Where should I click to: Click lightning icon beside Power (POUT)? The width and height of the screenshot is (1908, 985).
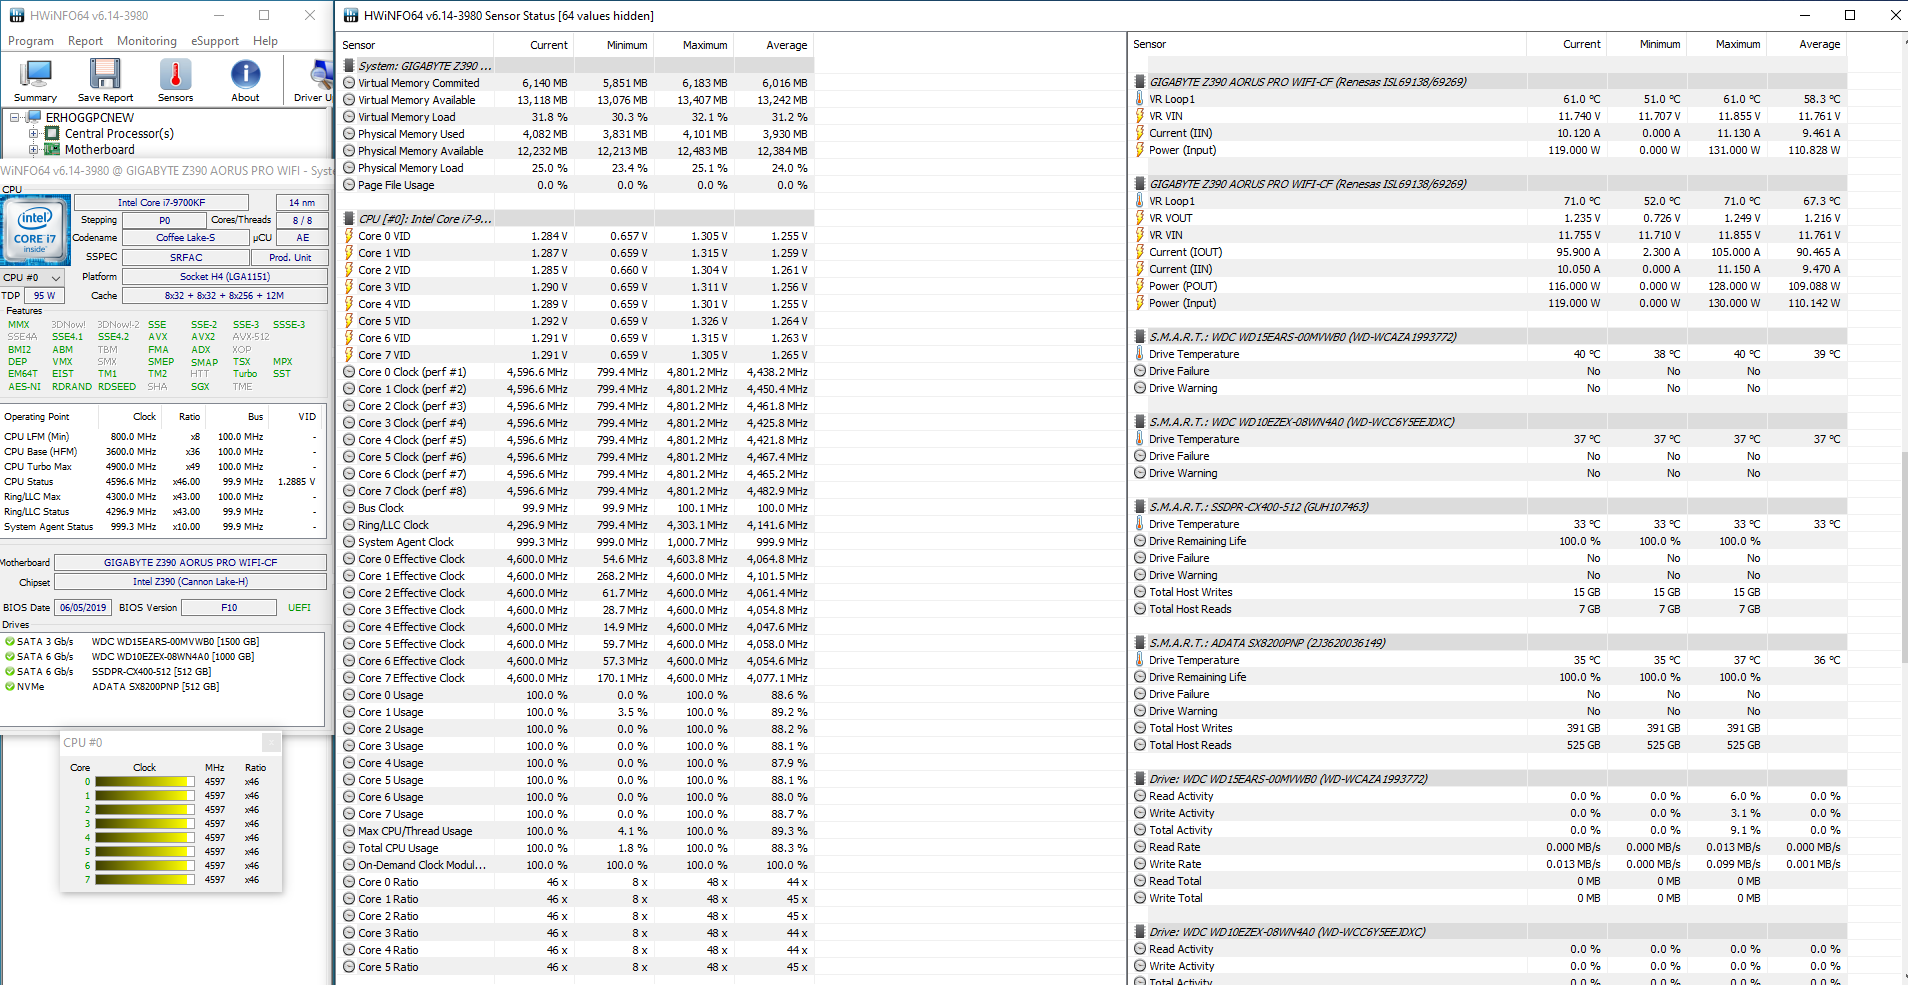click(1140, 286)
